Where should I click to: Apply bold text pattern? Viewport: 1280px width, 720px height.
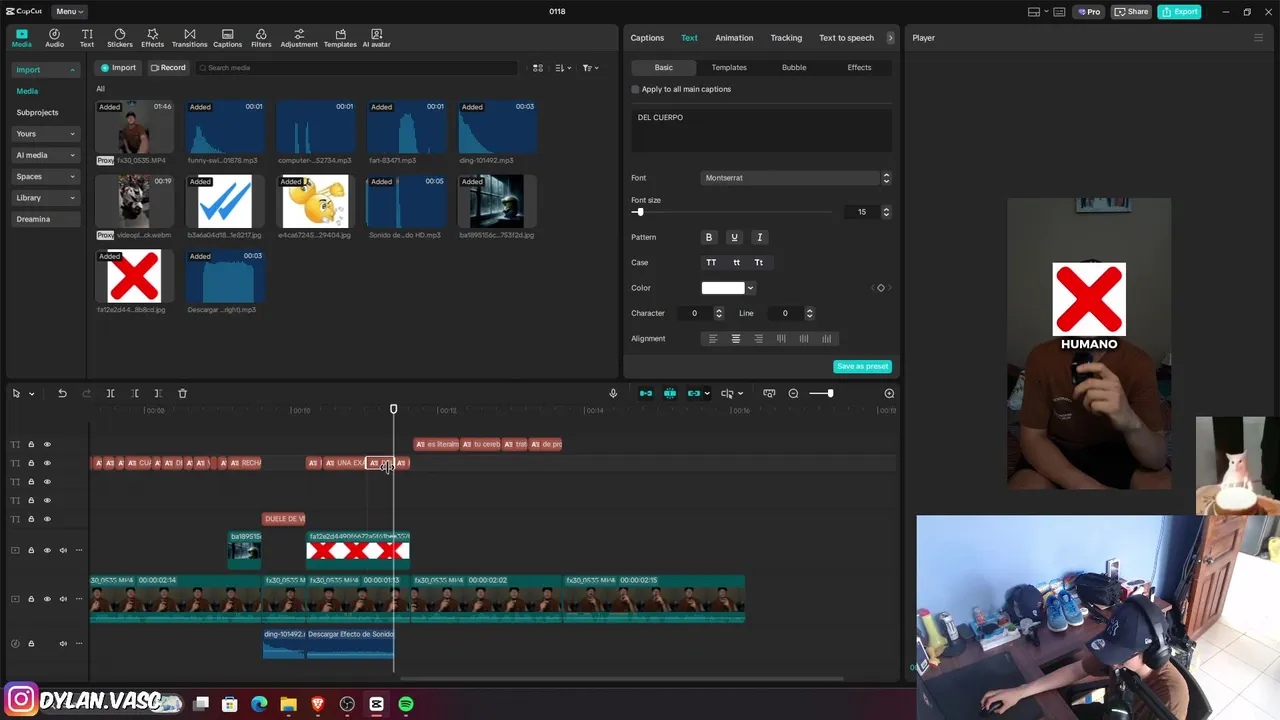pyautogui.click(x=709, y=237)
